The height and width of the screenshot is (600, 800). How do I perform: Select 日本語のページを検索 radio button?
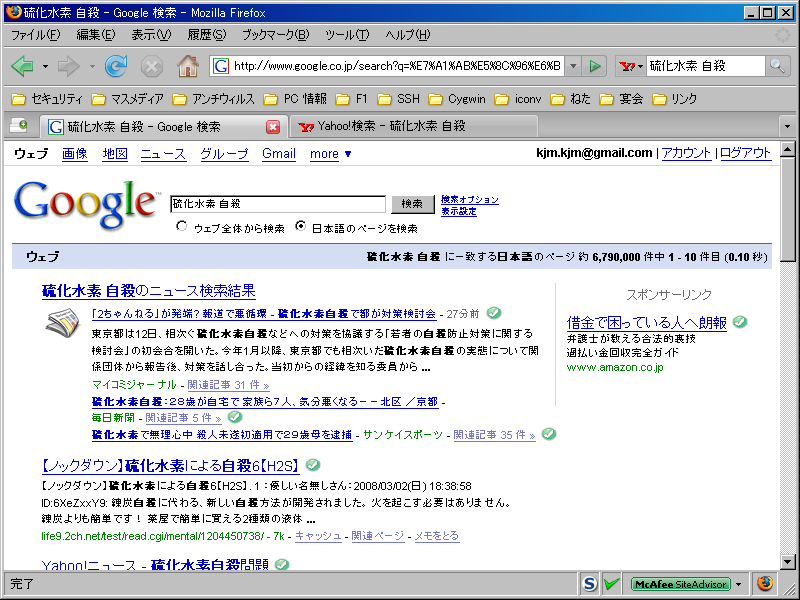click(x=301, y=226)
